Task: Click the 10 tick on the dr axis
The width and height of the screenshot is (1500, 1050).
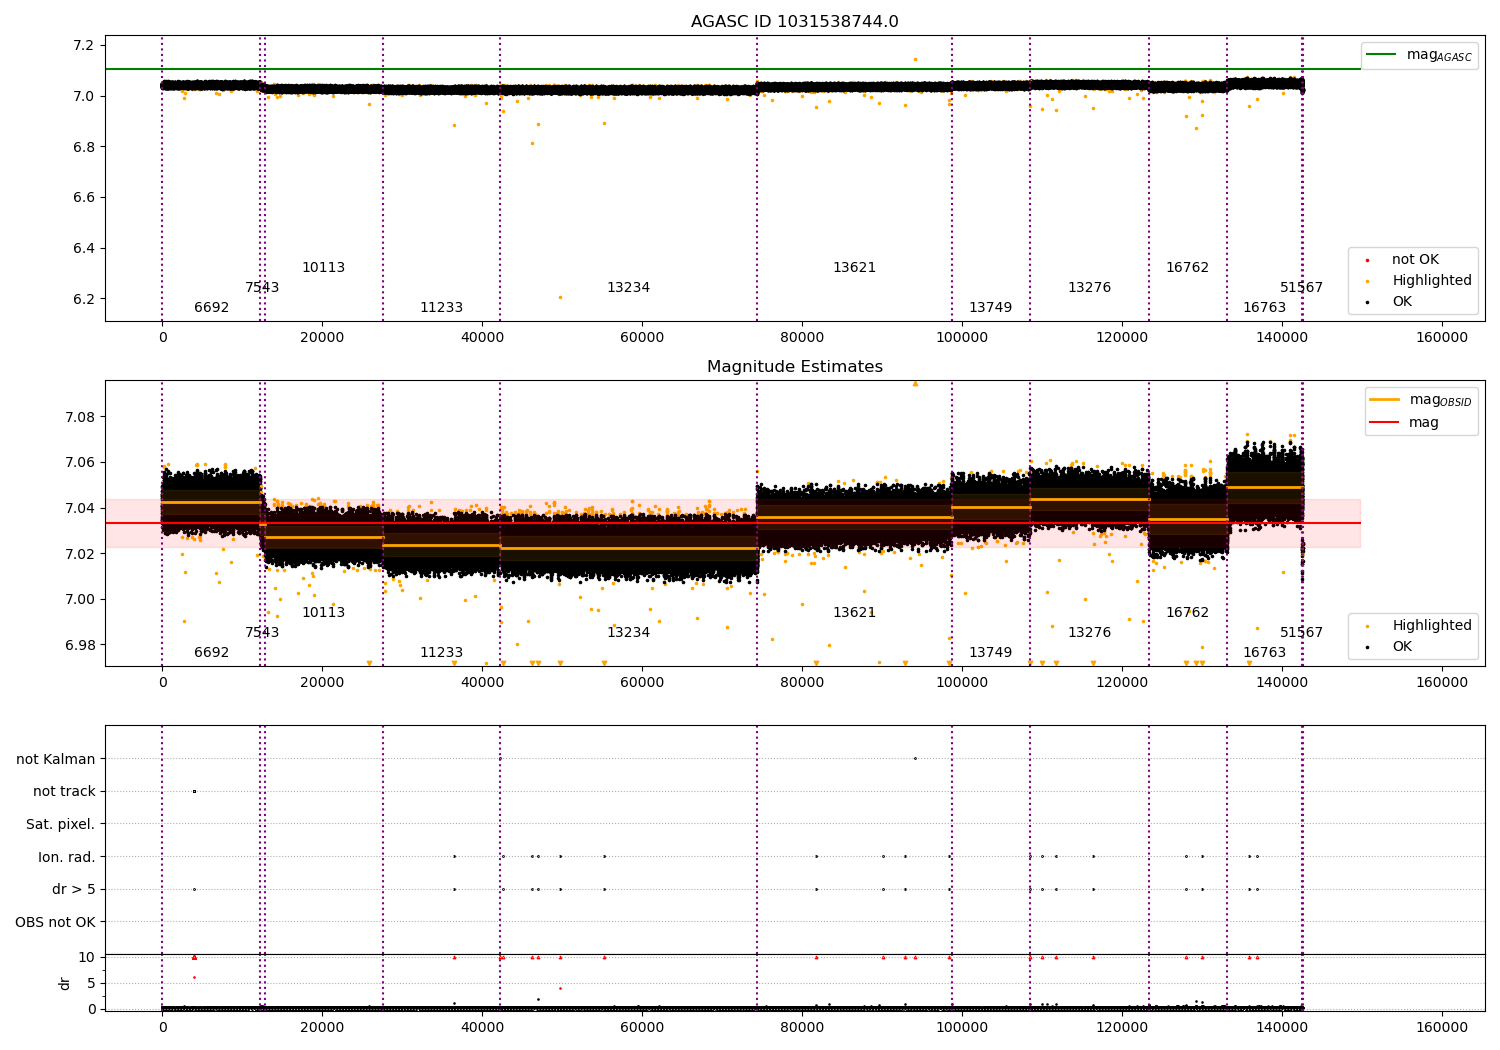Action: 87,957
